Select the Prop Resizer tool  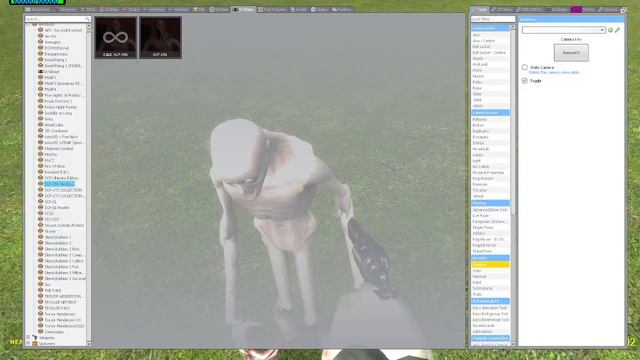click(x=490, y=178)
